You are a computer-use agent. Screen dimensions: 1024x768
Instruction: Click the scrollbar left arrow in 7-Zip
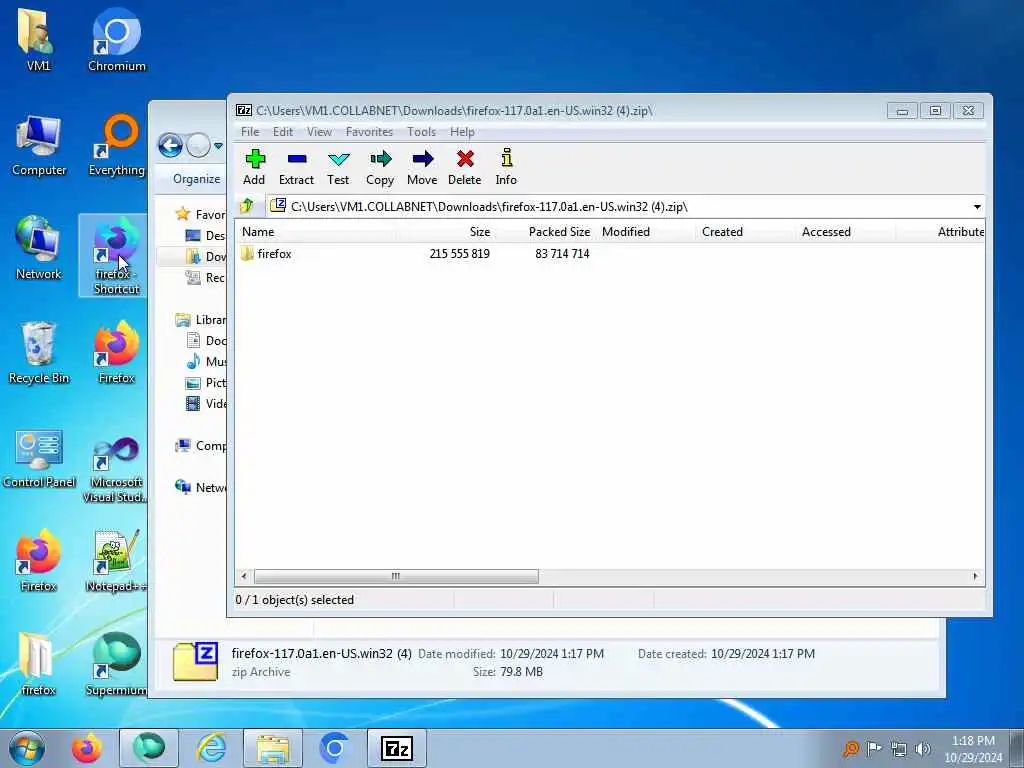coord(244,576)
